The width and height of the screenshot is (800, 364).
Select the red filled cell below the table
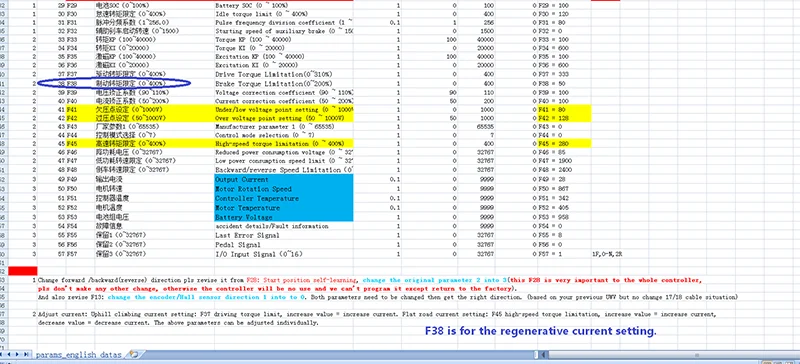point(23,271)
